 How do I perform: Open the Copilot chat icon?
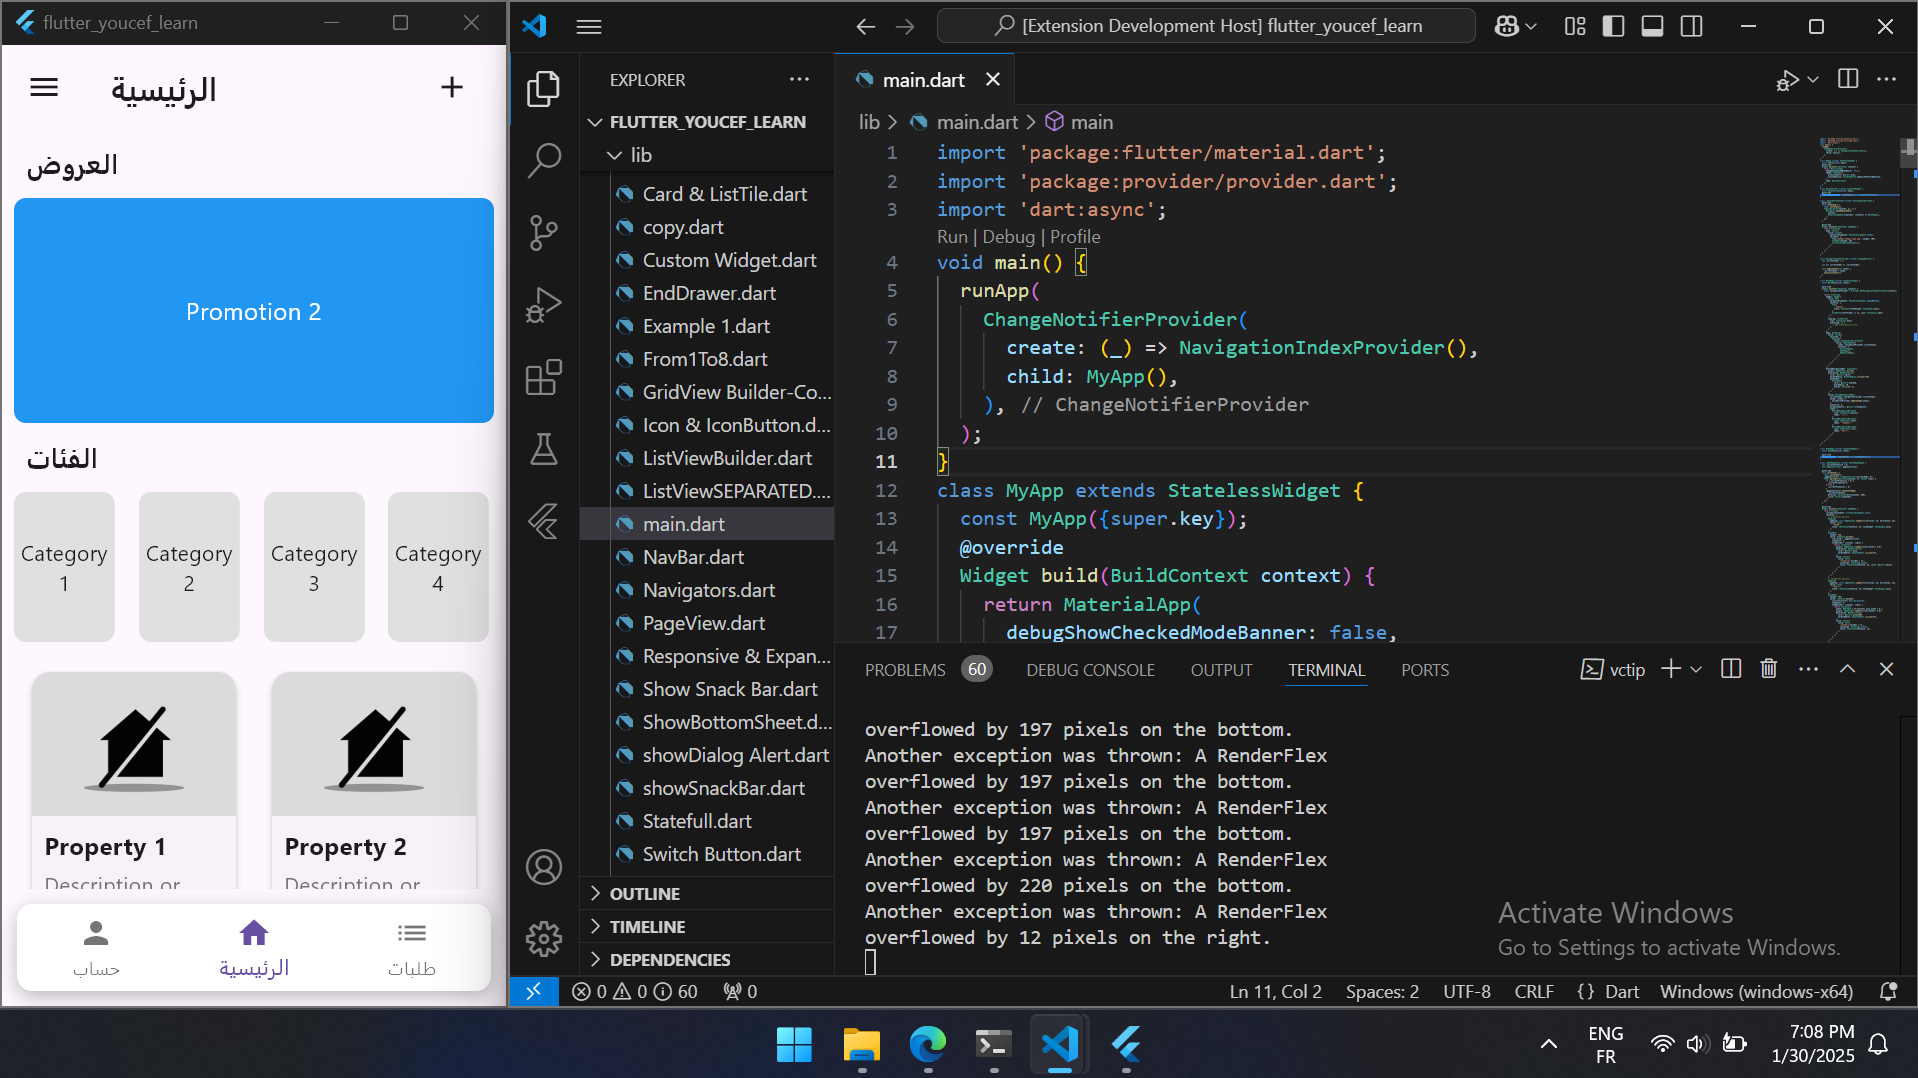1507,27
